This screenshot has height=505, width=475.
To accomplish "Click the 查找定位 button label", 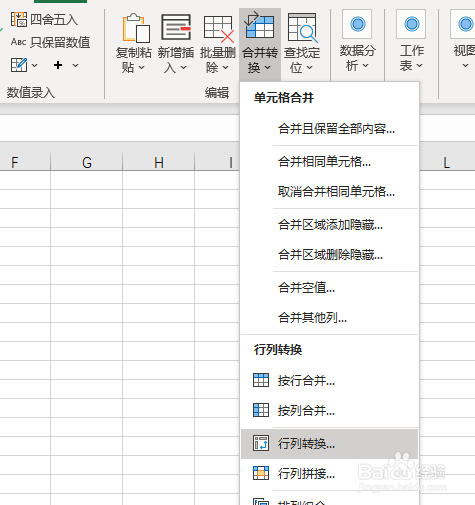I will pos(302,60).
